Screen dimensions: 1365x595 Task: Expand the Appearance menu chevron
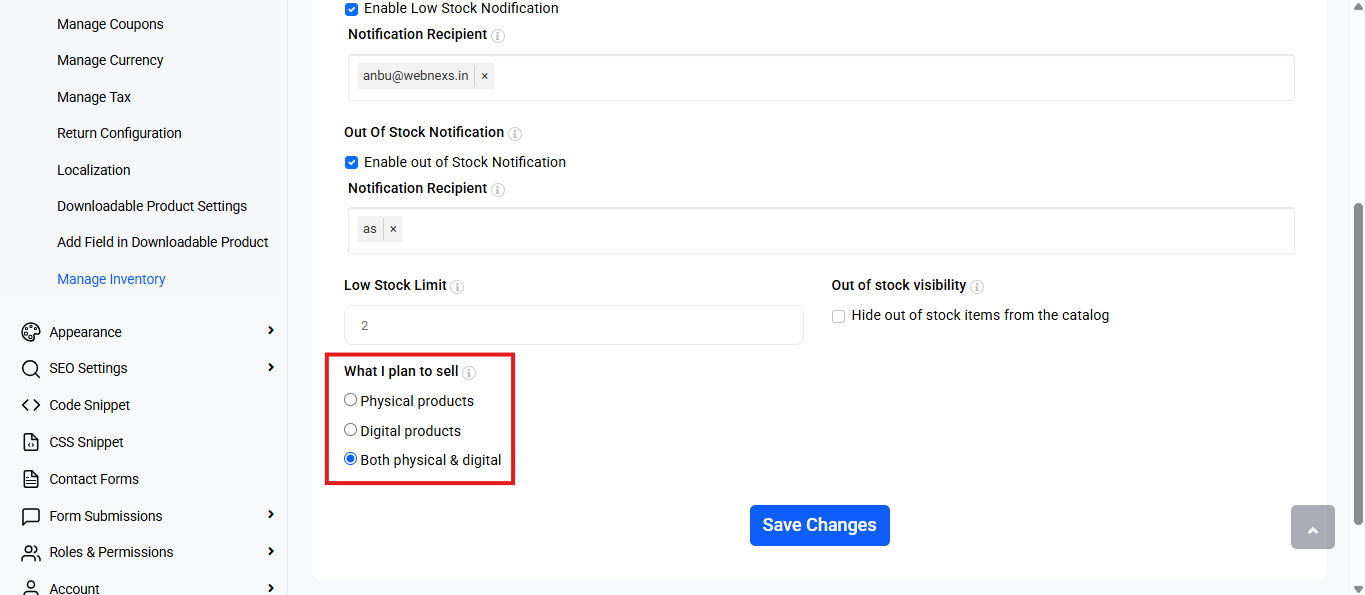point(270,331)
